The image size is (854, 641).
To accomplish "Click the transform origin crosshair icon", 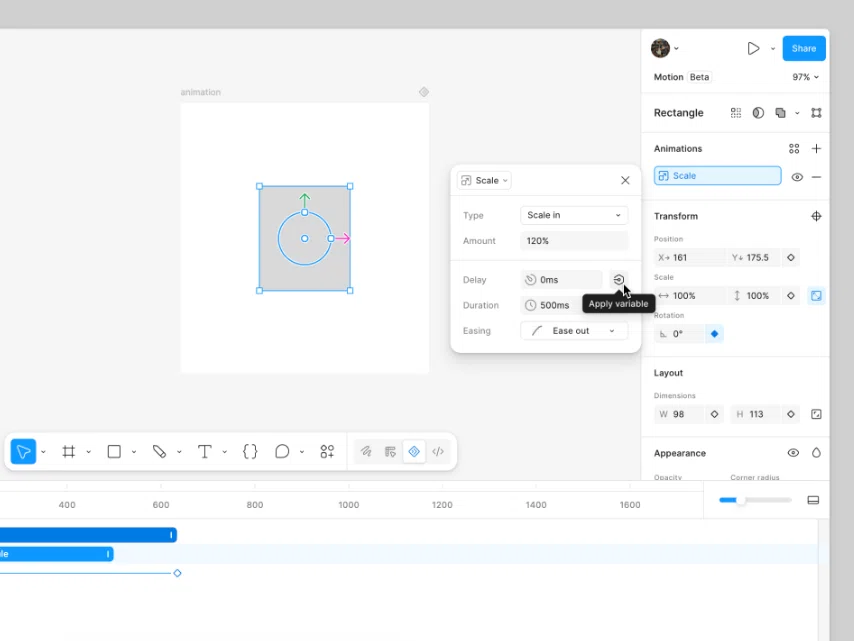I will pos(816,216).
